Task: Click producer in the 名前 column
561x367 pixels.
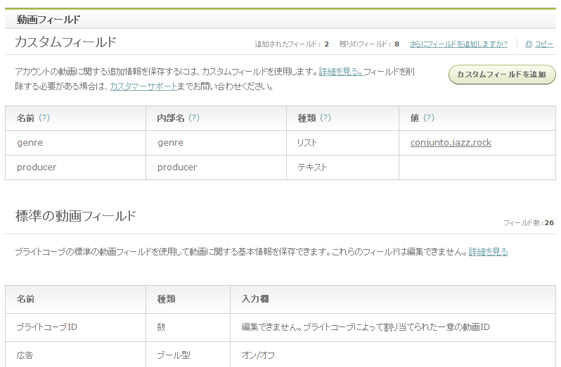Action: click(x=36, y=167)
